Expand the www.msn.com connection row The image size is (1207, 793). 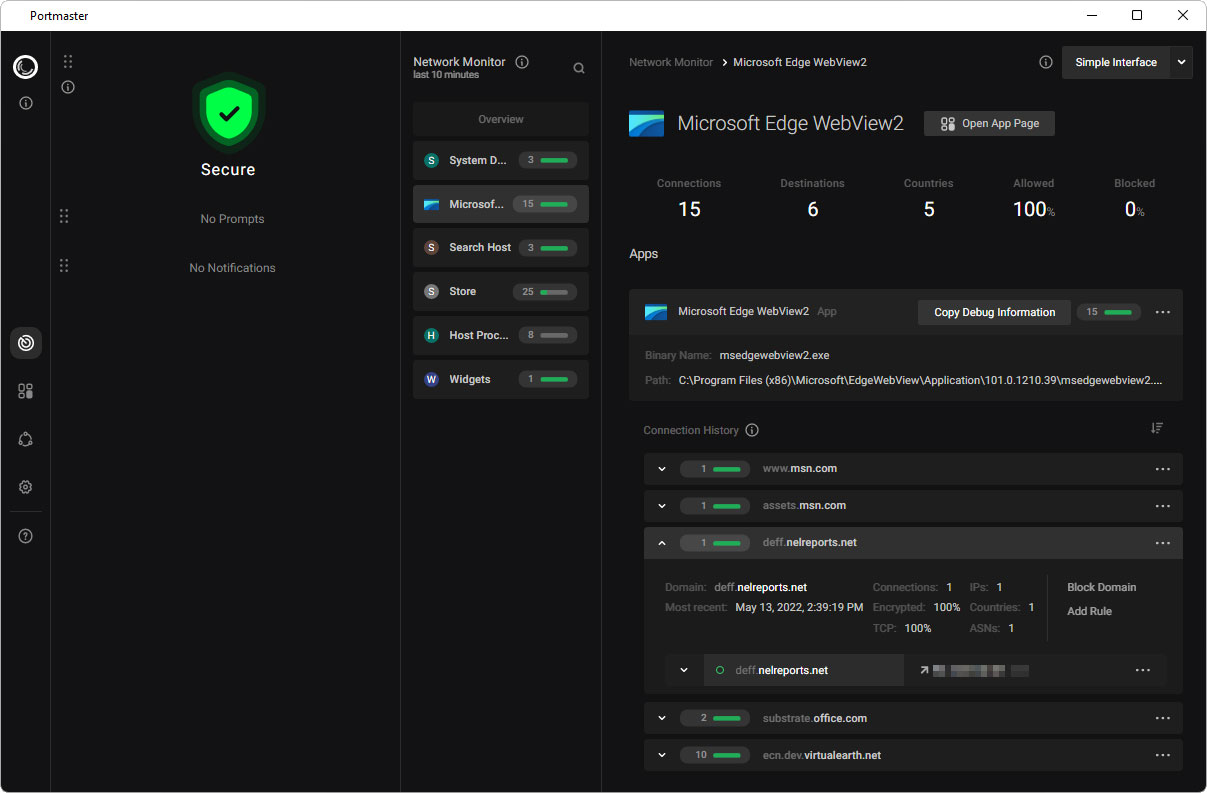pos(662,468)
